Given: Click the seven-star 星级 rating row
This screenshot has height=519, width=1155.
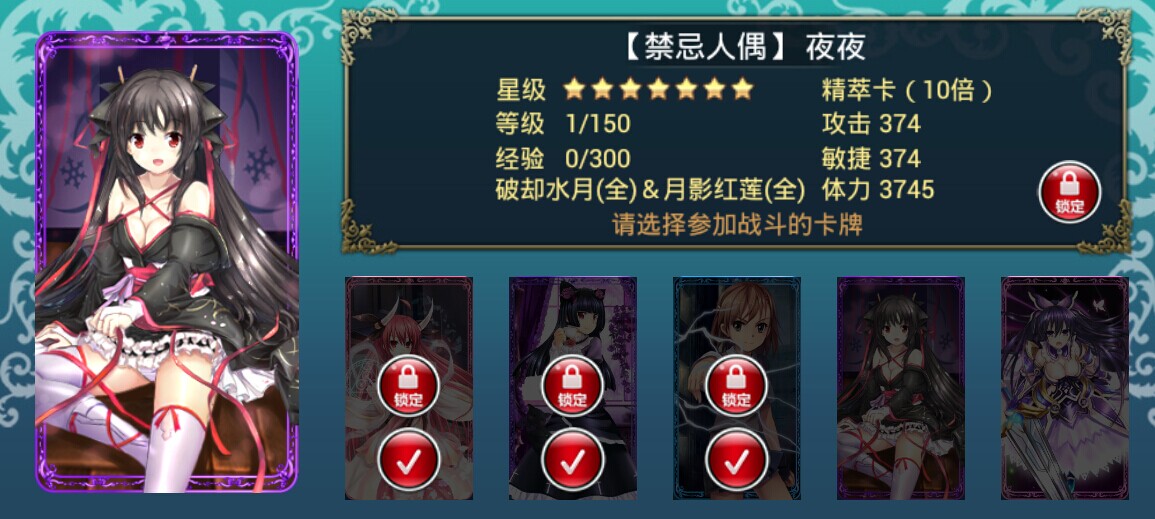Looking at the screenshot, I should click(625, 90).
